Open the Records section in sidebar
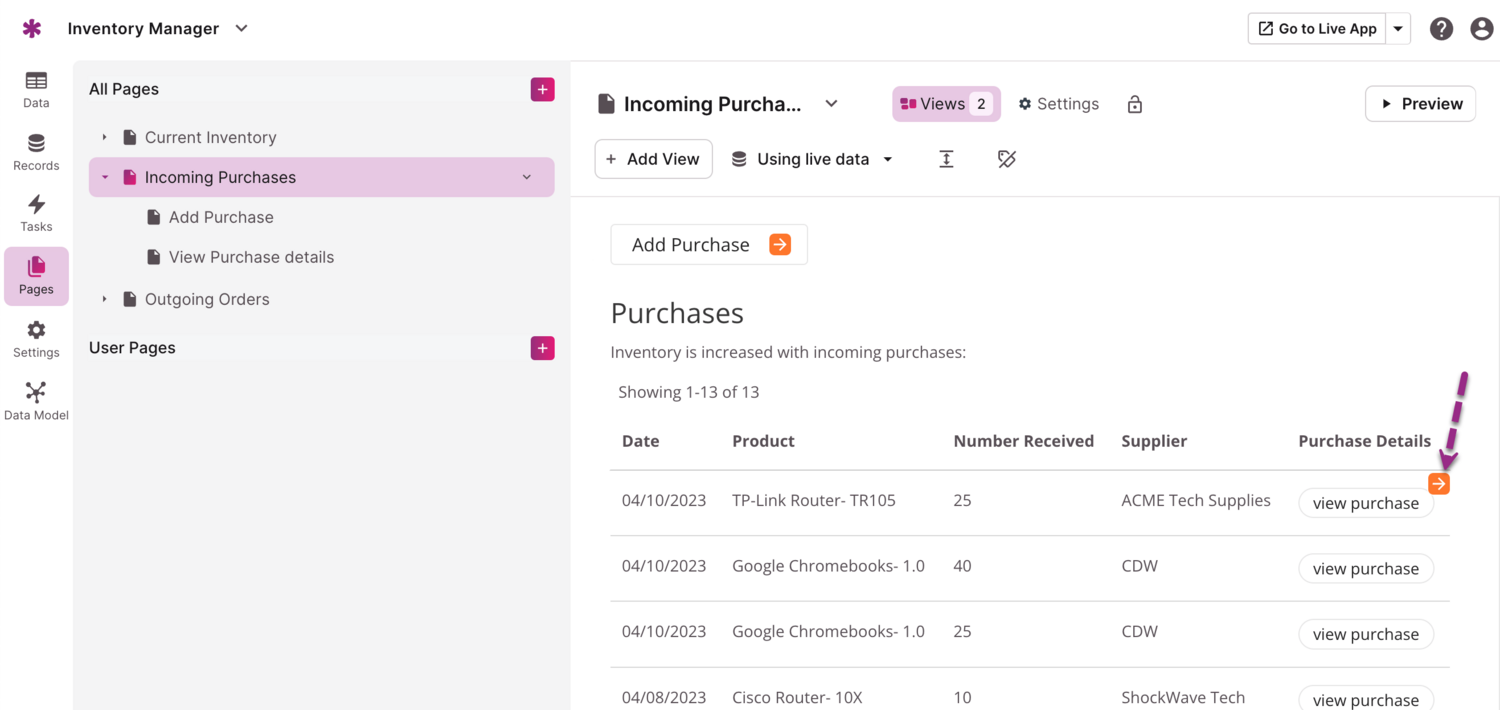The image size is (1500, 710). tap(36, 152)
